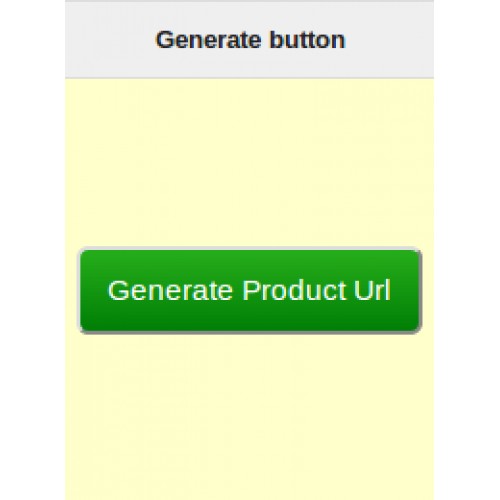Click the word "Generate" on the green button
This screenshot has height=500, width=500.
coord(170,290)
